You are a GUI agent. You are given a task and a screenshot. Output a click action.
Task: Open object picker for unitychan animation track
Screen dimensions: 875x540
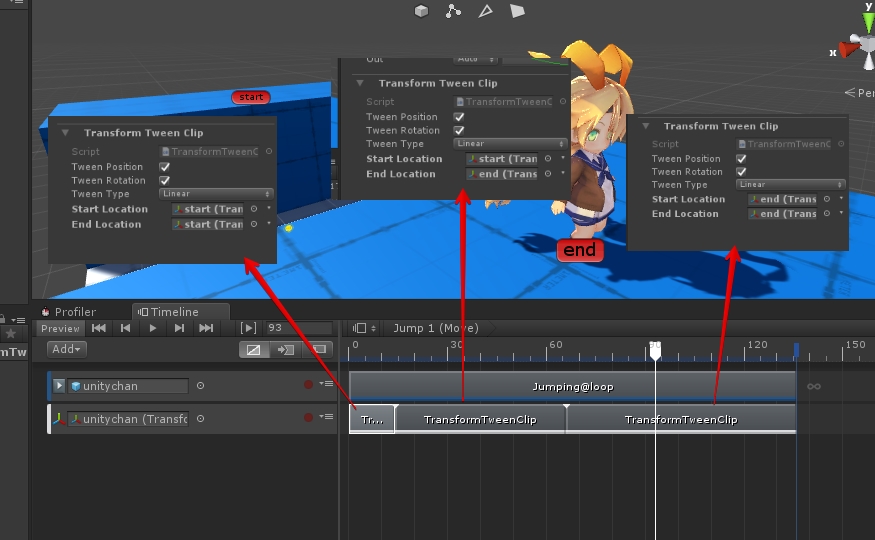200,385
